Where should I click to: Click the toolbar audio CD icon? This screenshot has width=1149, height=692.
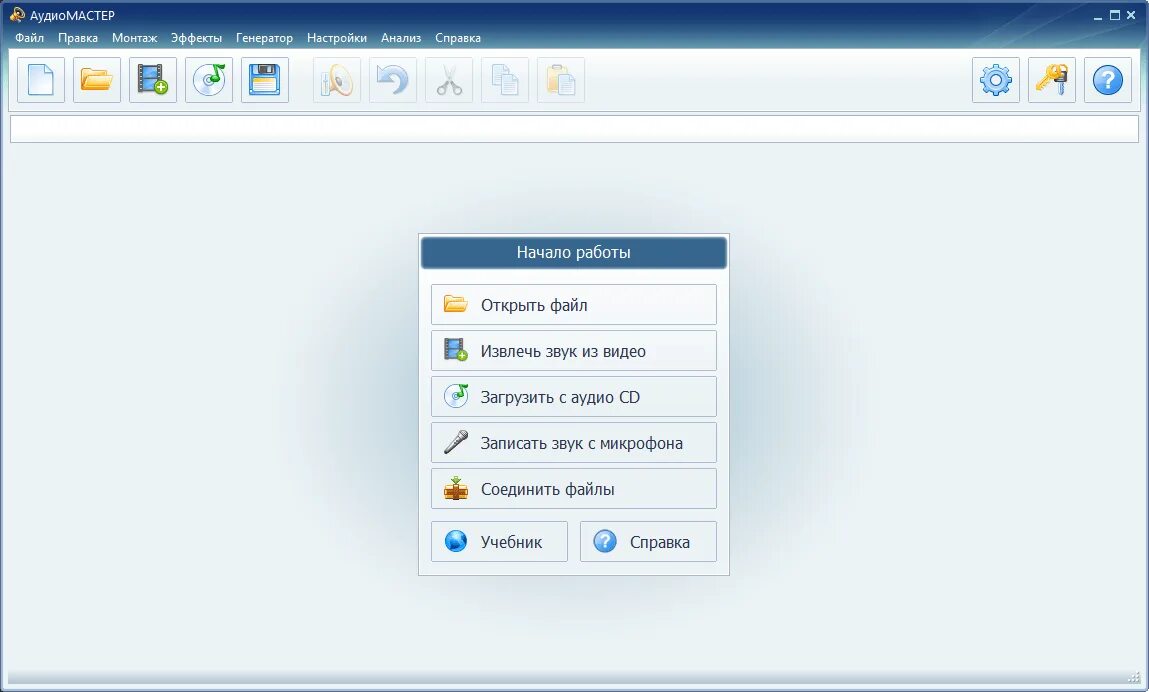[209, 80]
